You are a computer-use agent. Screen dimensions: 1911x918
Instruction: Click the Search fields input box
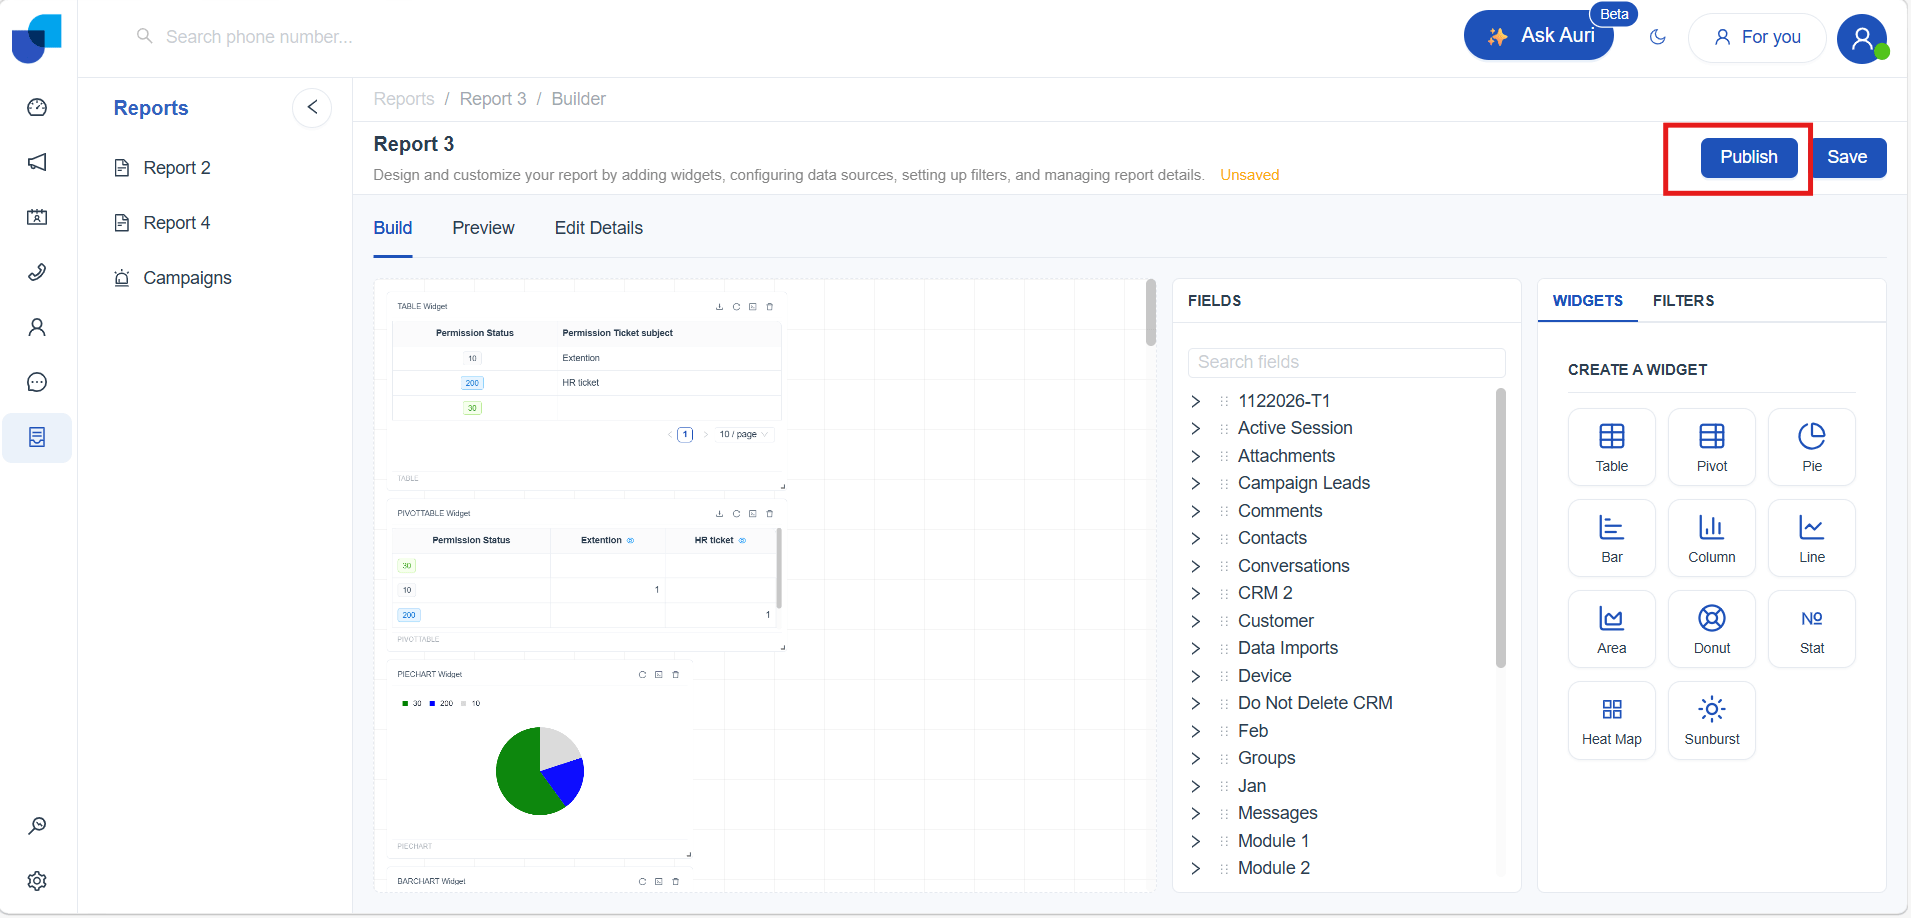point(1346,362)
